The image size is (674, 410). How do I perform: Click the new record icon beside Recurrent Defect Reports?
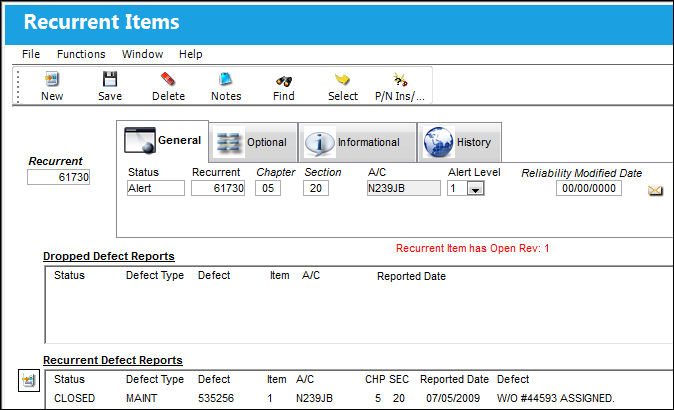29,380
